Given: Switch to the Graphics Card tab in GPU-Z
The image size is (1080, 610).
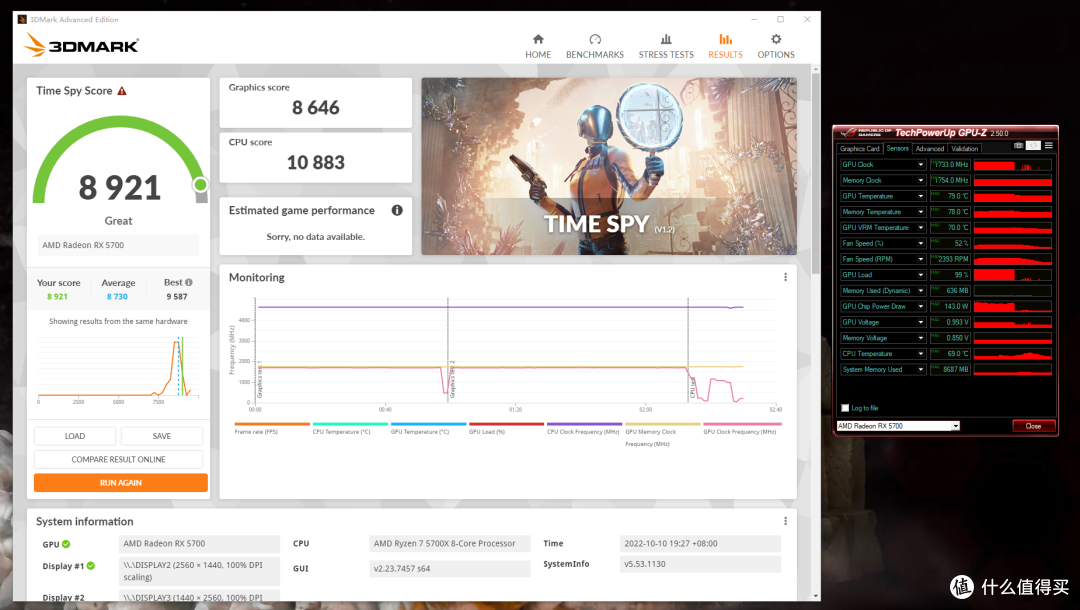Looking at the screenshot, I should 859,149.
